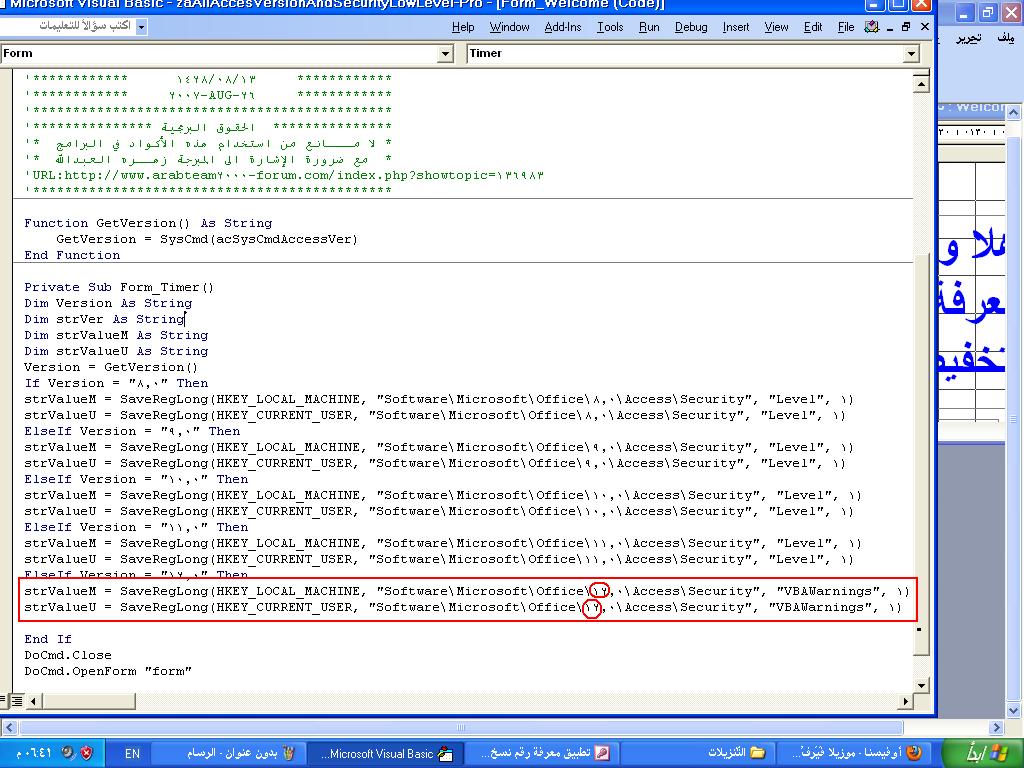Switch to Microsoft Visual Basic taskbar button
This screenshot has height=768, width=1024.
(x=386, y=753)
